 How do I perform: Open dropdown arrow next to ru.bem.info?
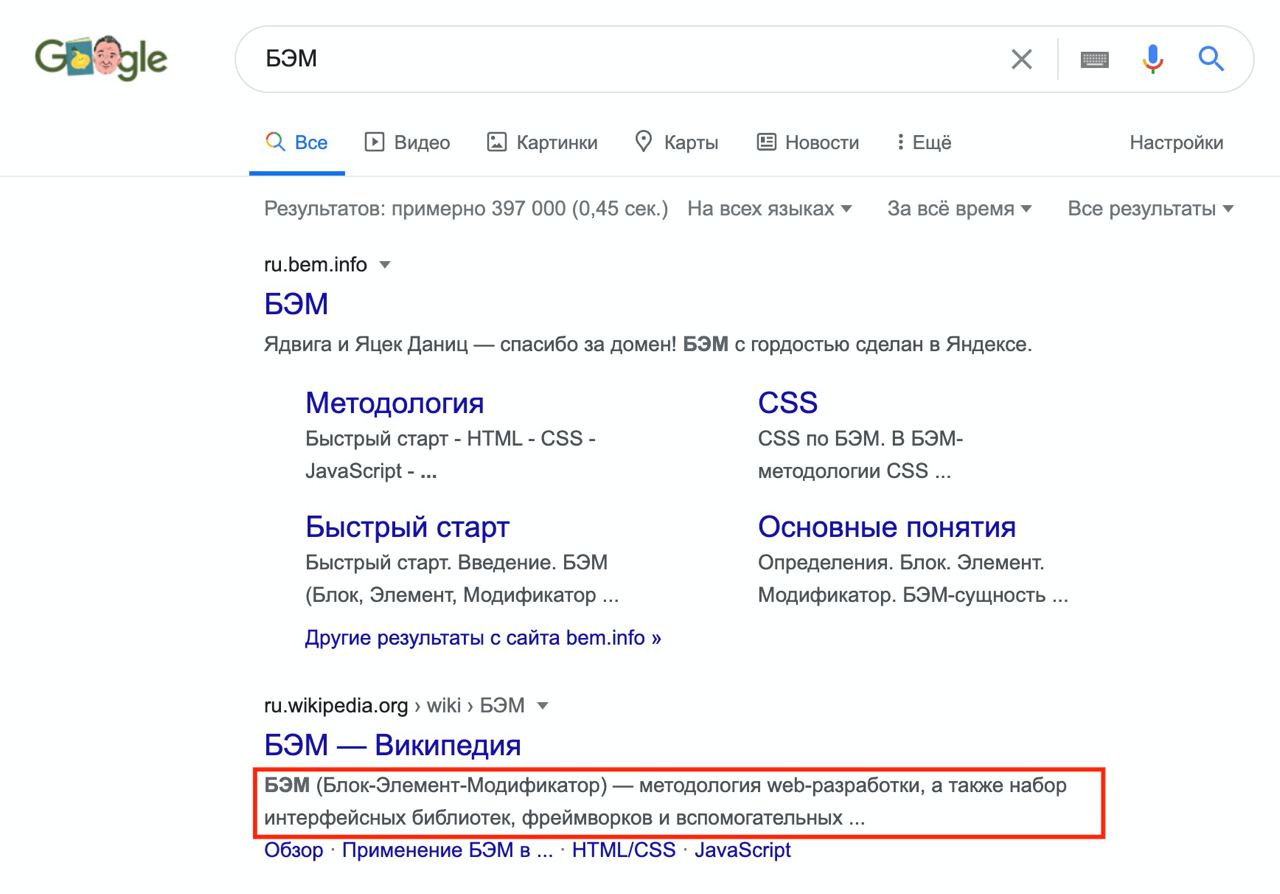385,265
